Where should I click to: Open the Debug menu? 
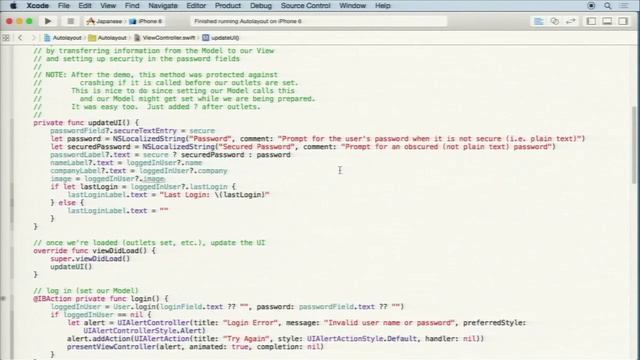click(x=260, y=6)
